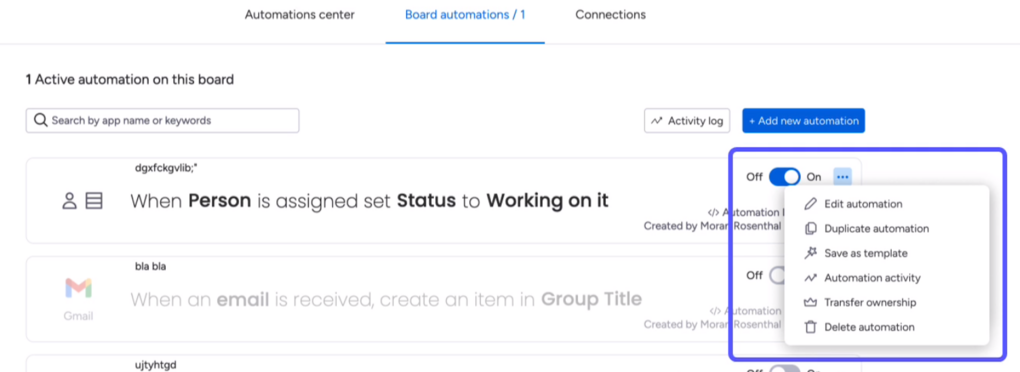
Task: Focus the search by app name field
Action: pos(163,120)
